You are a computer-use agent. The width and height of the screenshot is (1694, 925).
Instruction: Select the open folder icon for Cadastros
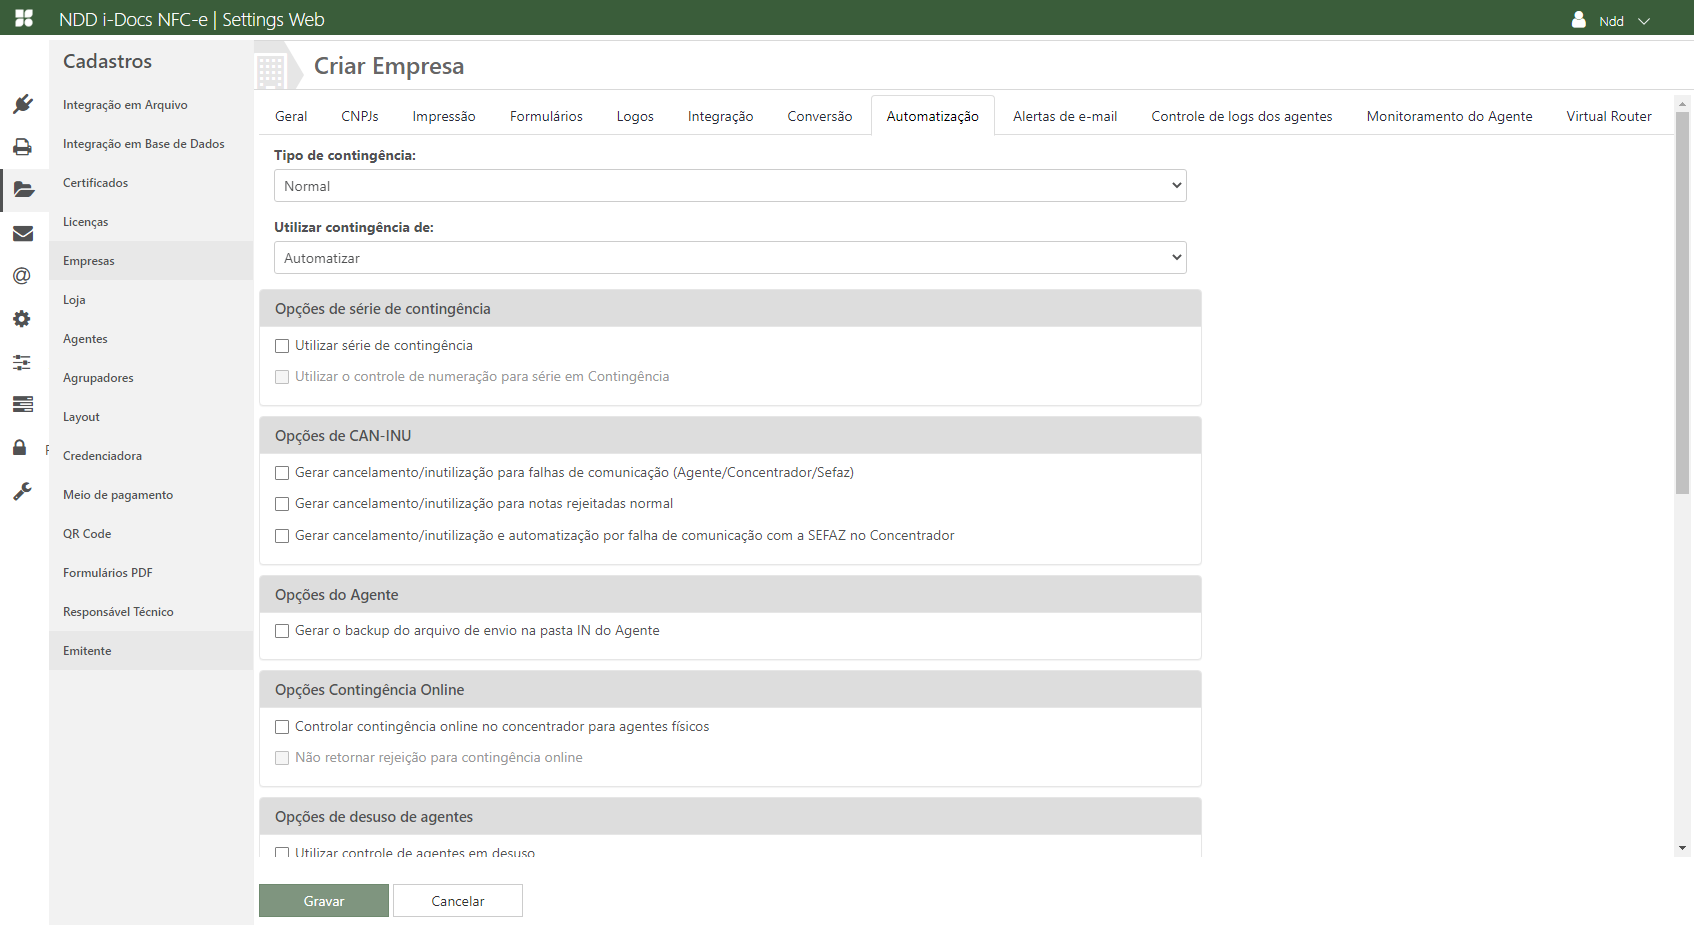(23, 190)
